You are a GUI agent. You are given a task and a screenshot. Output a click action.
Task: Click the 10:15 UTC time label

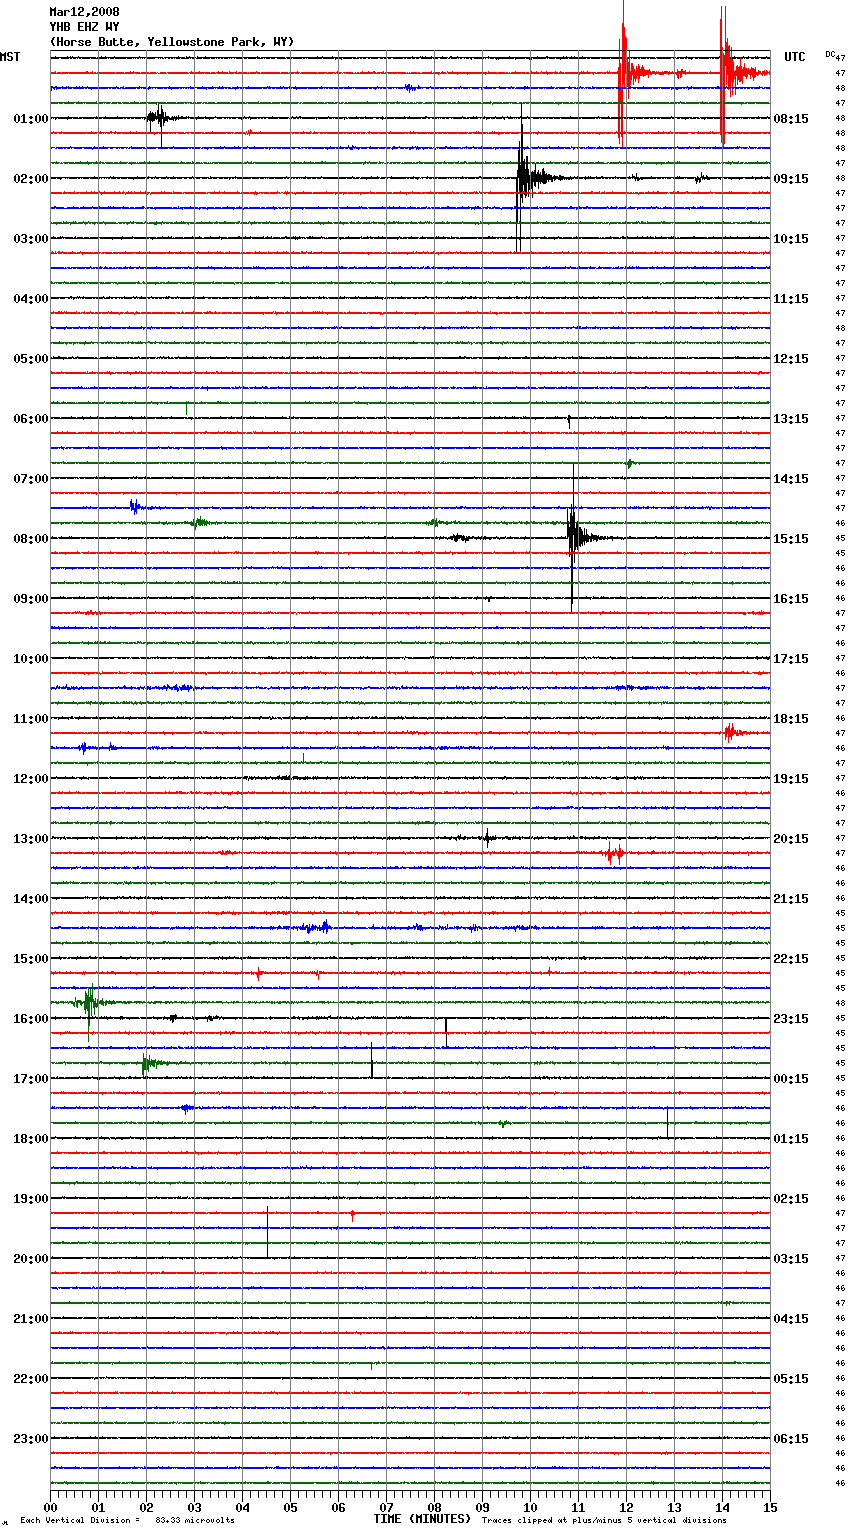[x=791, y=239]
